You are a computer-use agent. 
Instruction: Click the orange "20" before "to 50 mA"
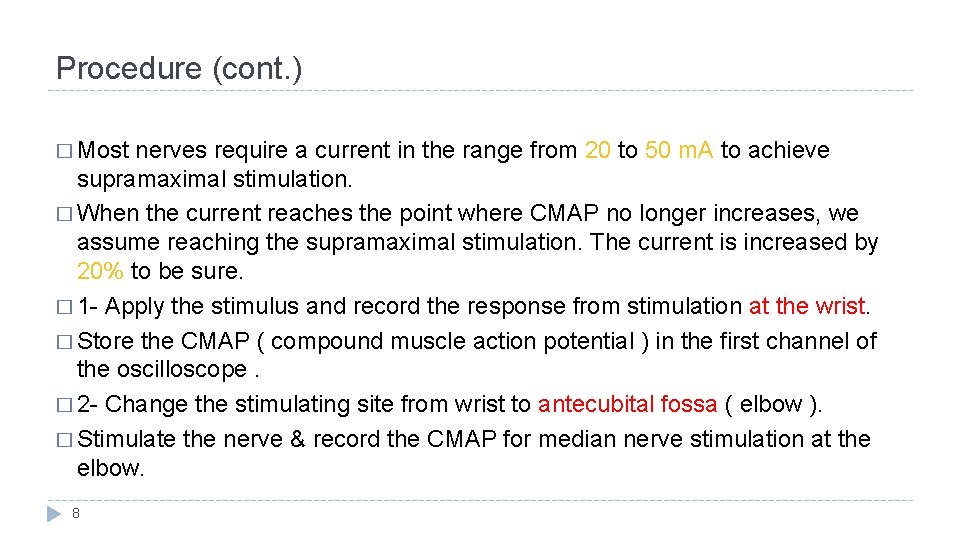[597, 151]
